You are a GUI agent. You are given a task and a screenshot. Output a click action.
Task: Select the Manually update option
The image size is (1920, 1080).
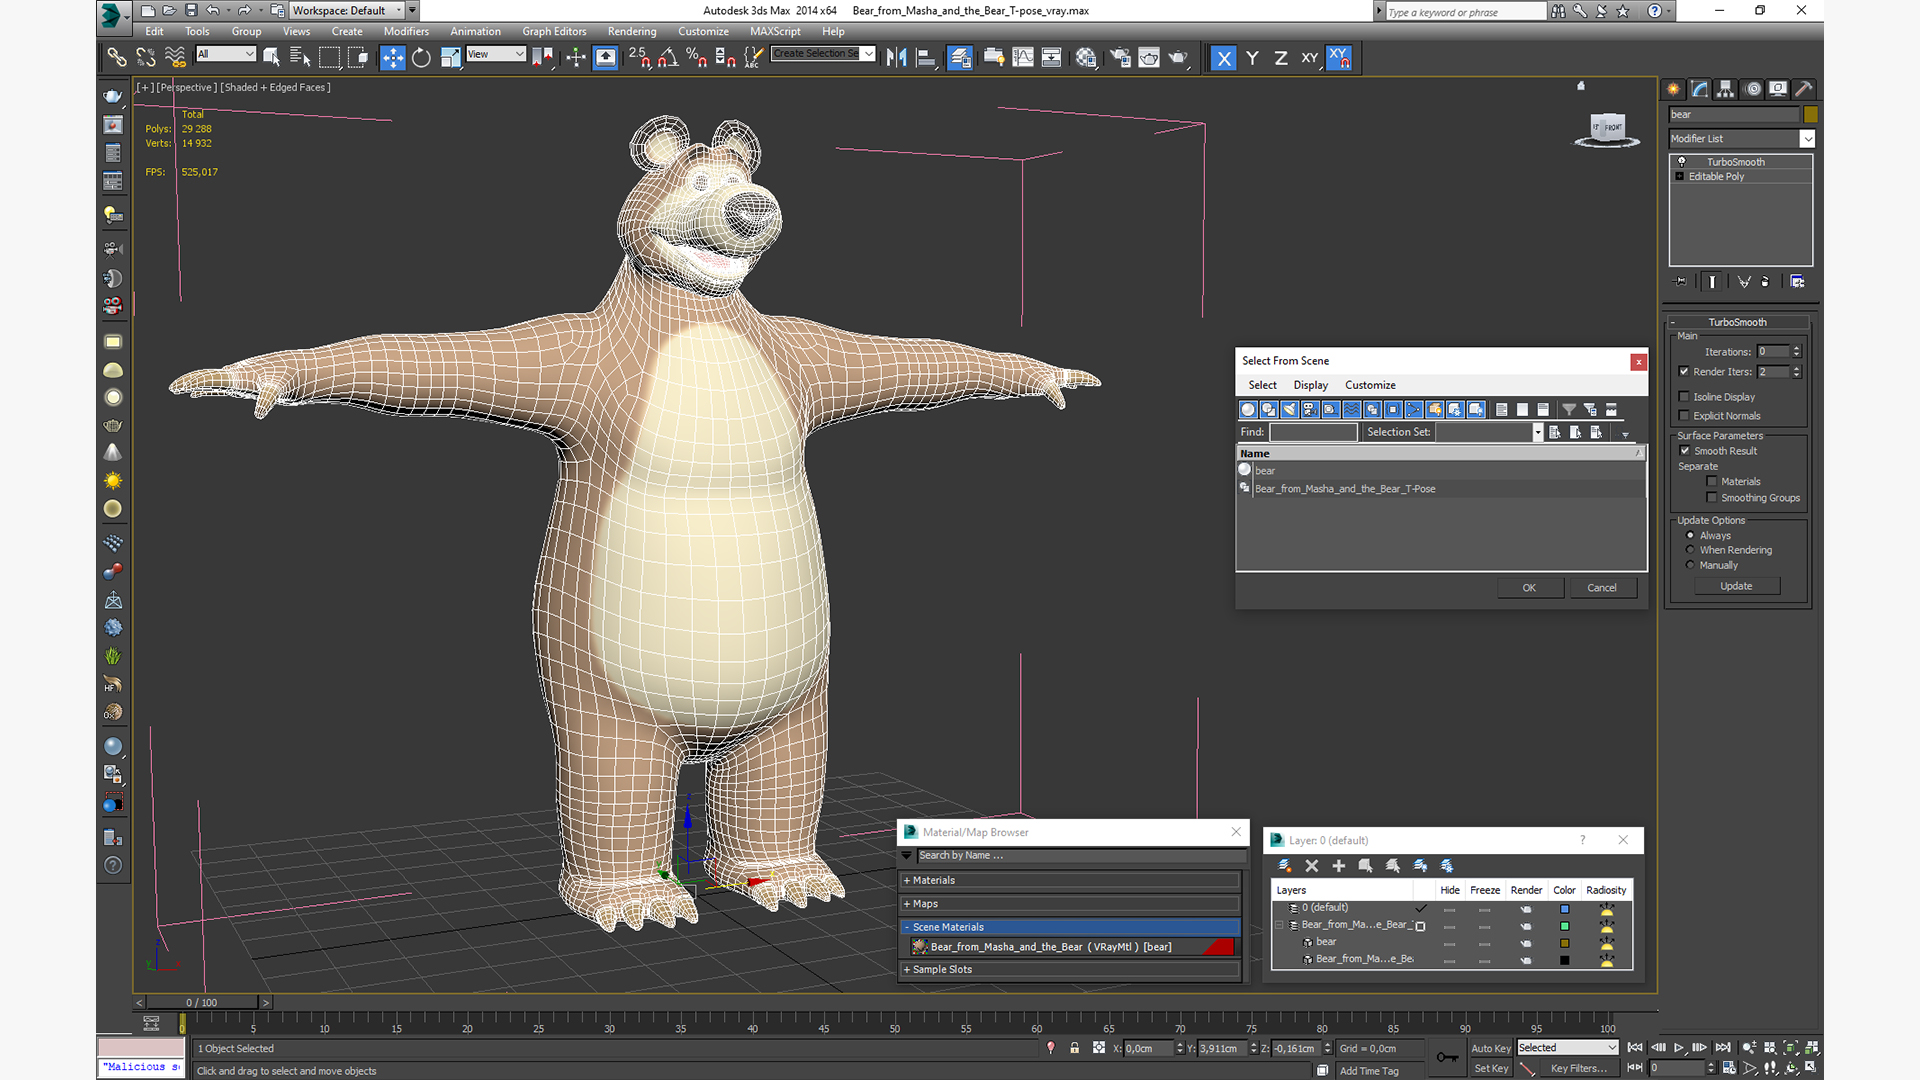pyautogui.click(x=1690, y=565)
